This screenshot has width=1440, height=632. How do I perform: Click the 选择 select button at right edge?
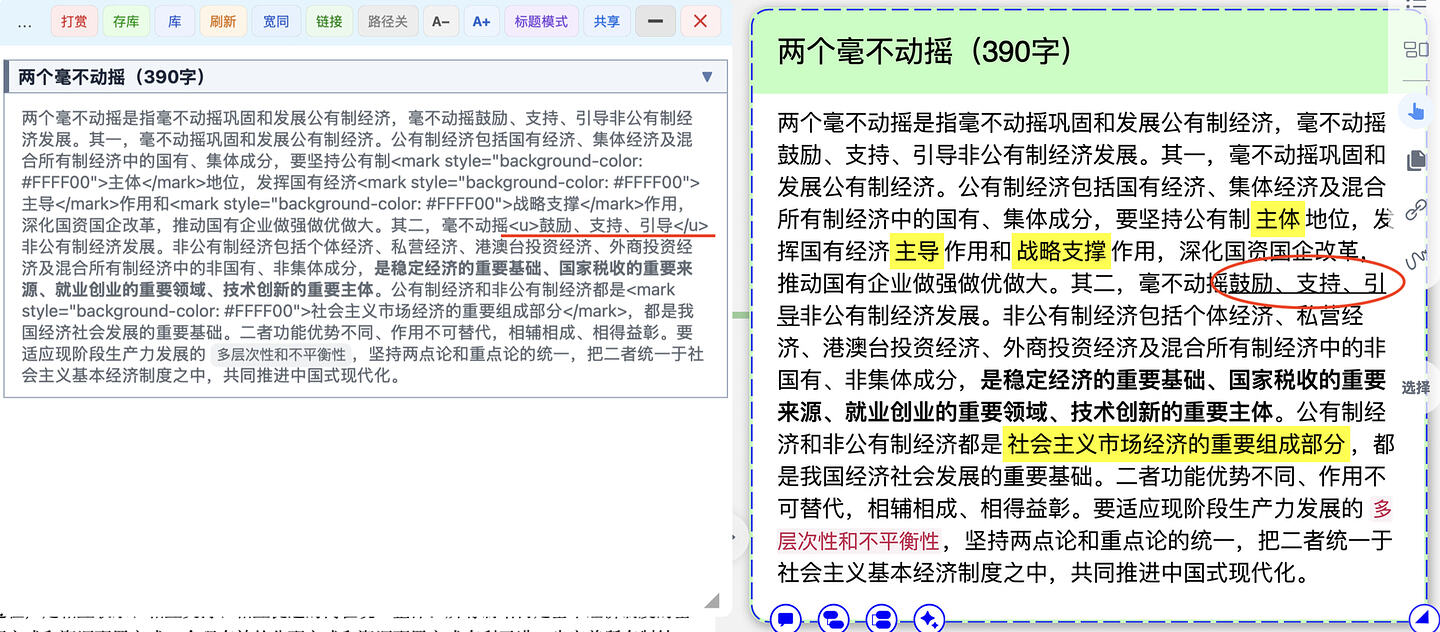(1415, 388)
